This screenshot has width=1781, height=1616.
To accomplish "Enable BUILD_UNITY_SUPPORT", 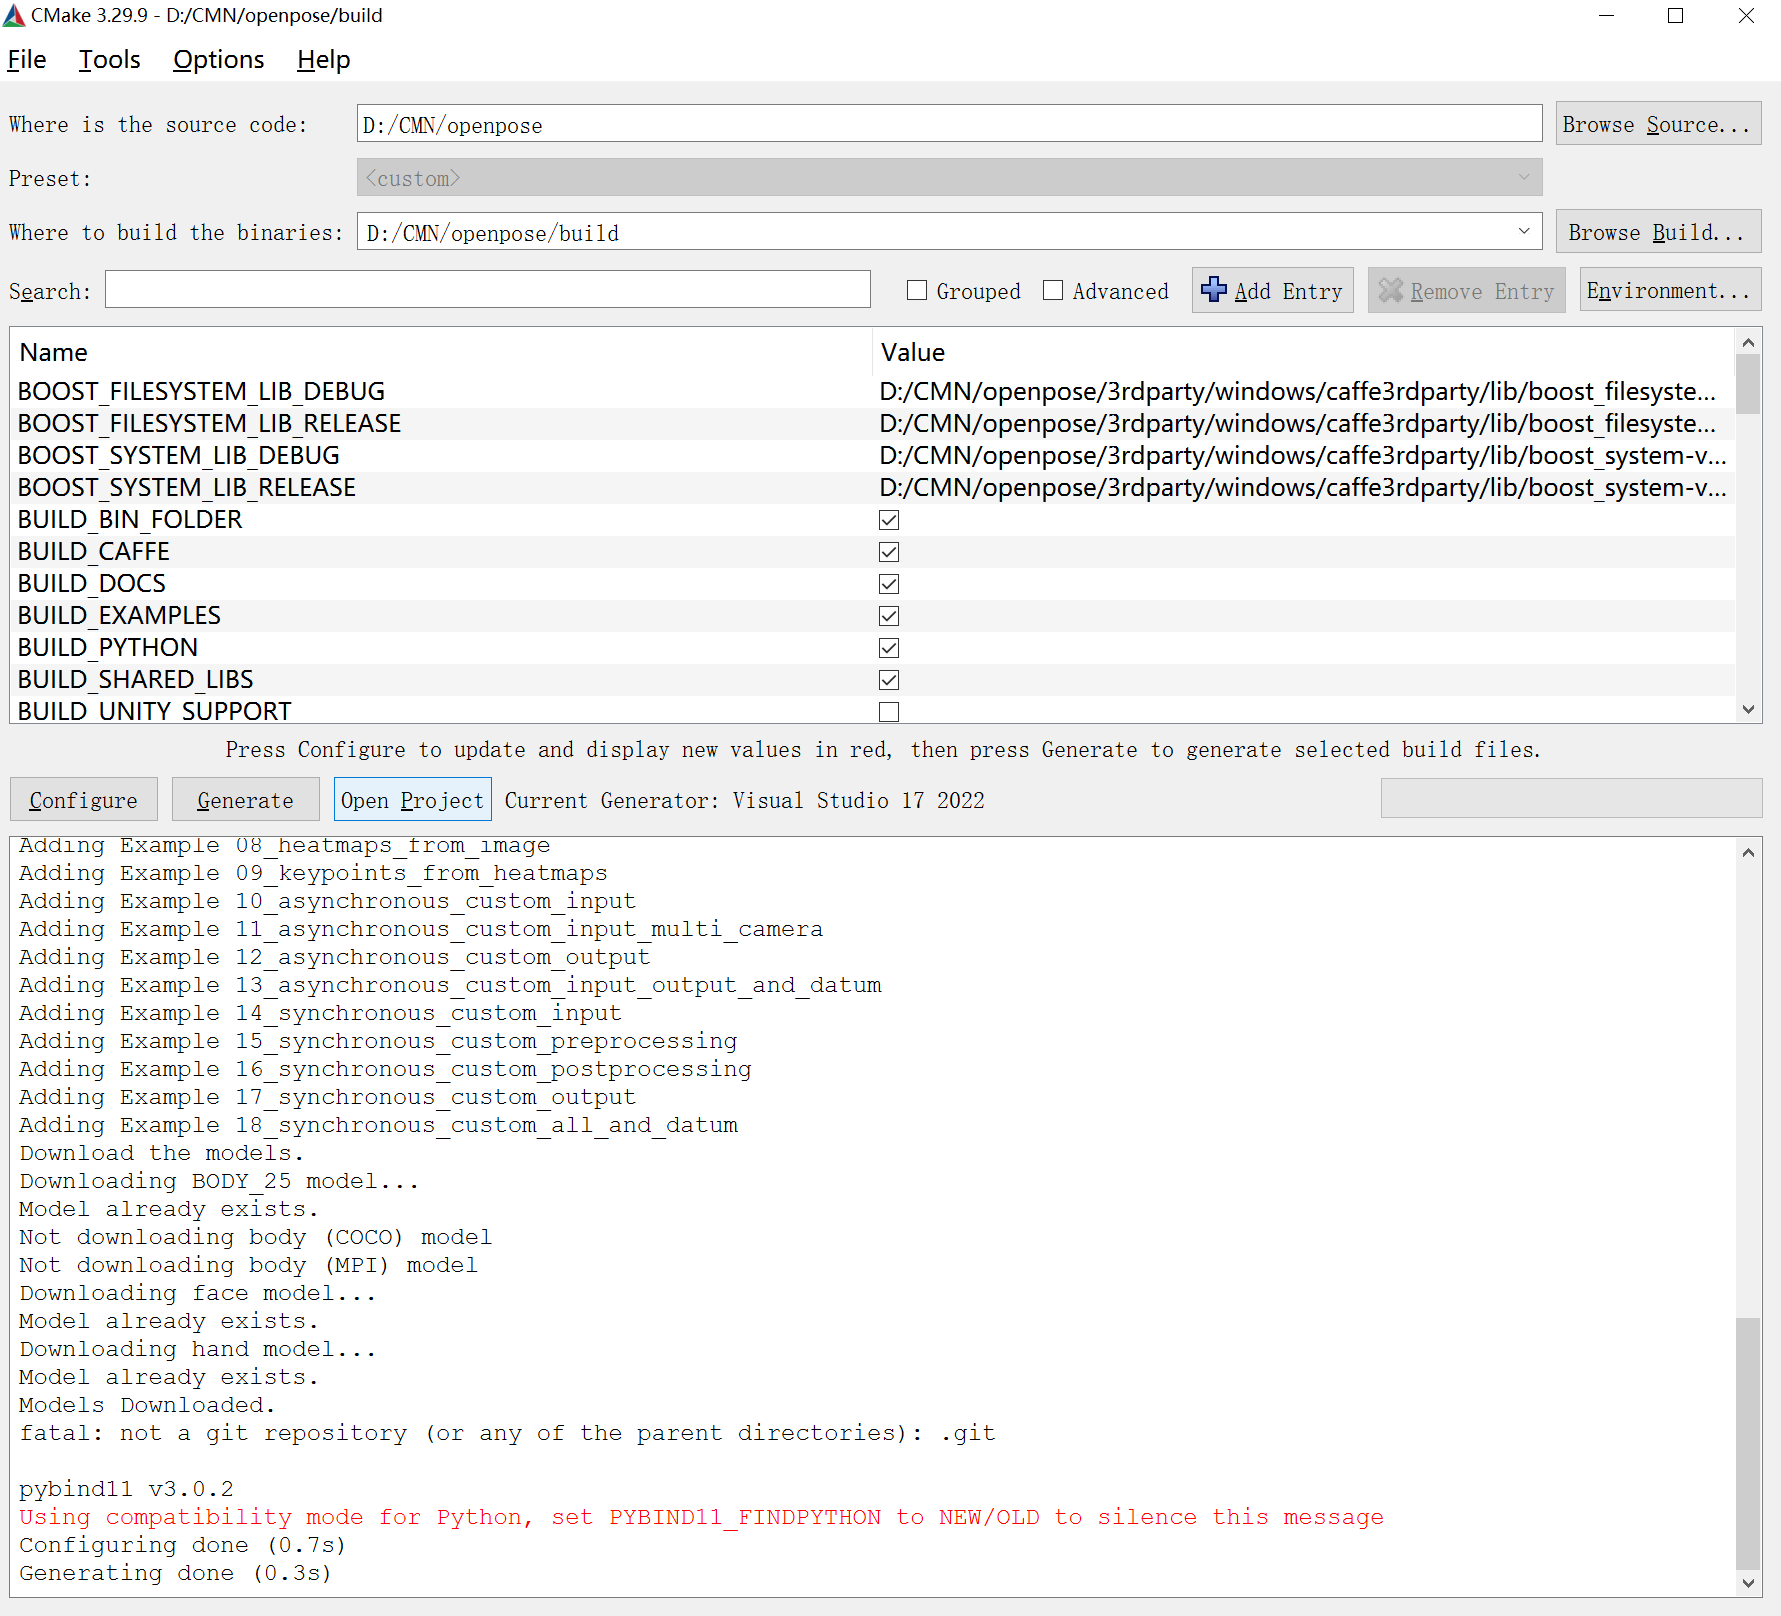I will click(x=889, y=711).
